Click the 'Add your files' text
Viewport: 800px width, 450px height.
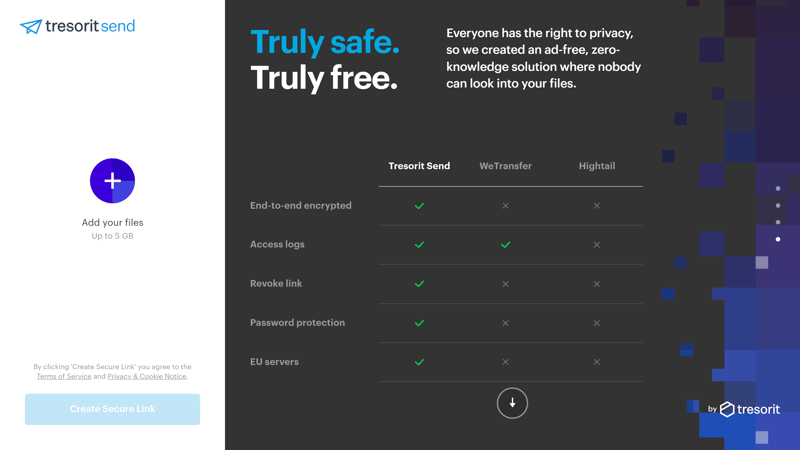coord(112,223)
